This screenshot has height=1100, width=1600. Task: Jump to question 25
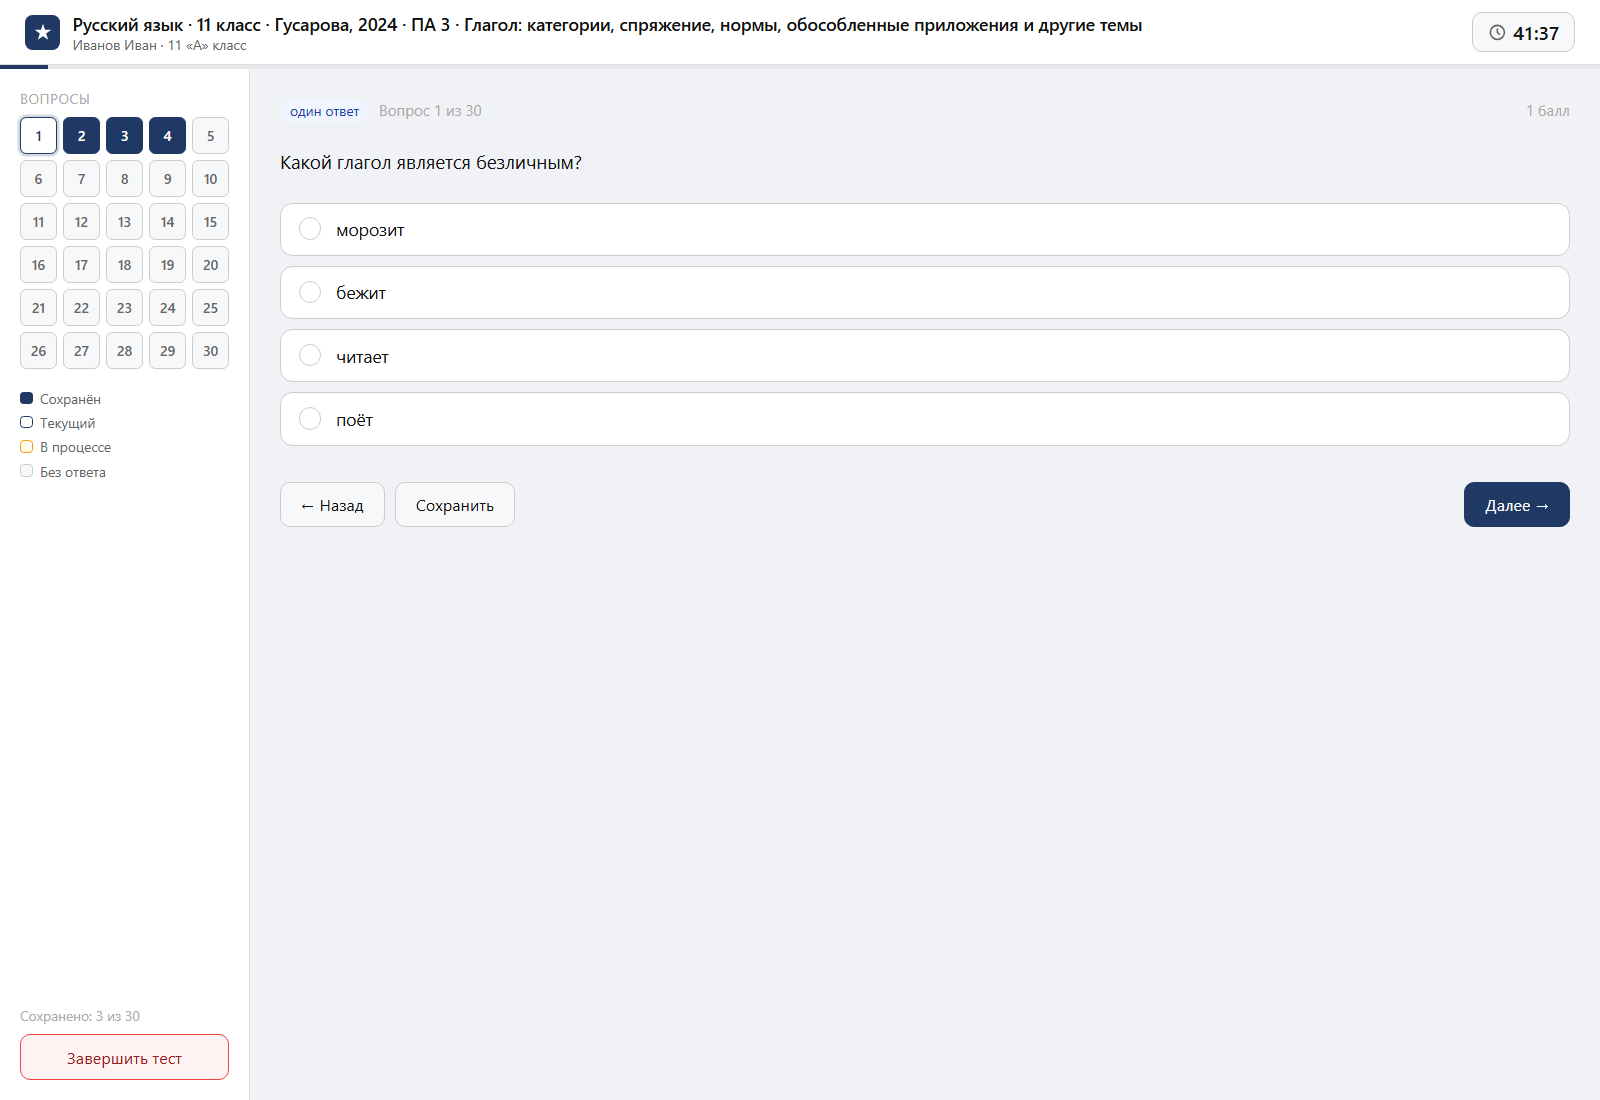click(210, 308)
